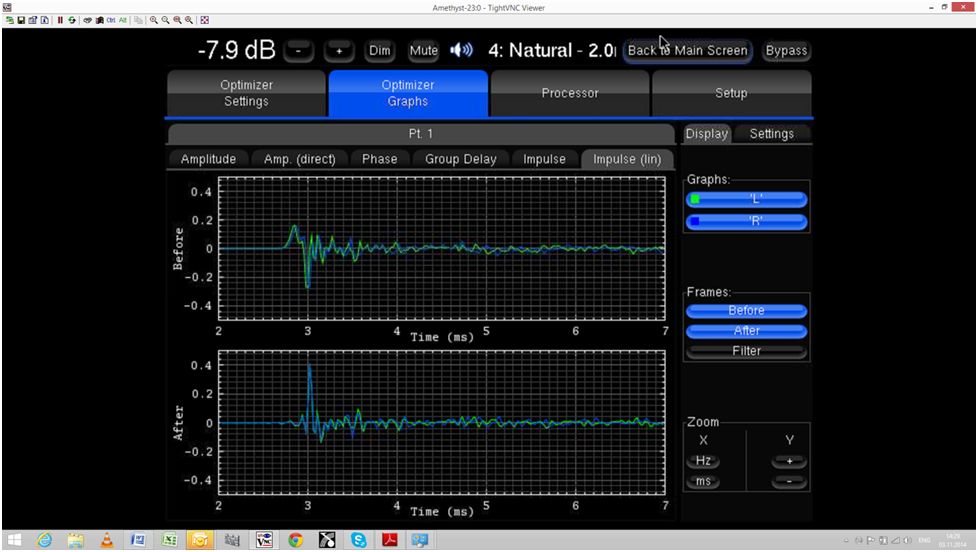Viewport: 978px width, 552px height.
Task: Select the Settings tab beside Display
Action: tap(771, 134)
